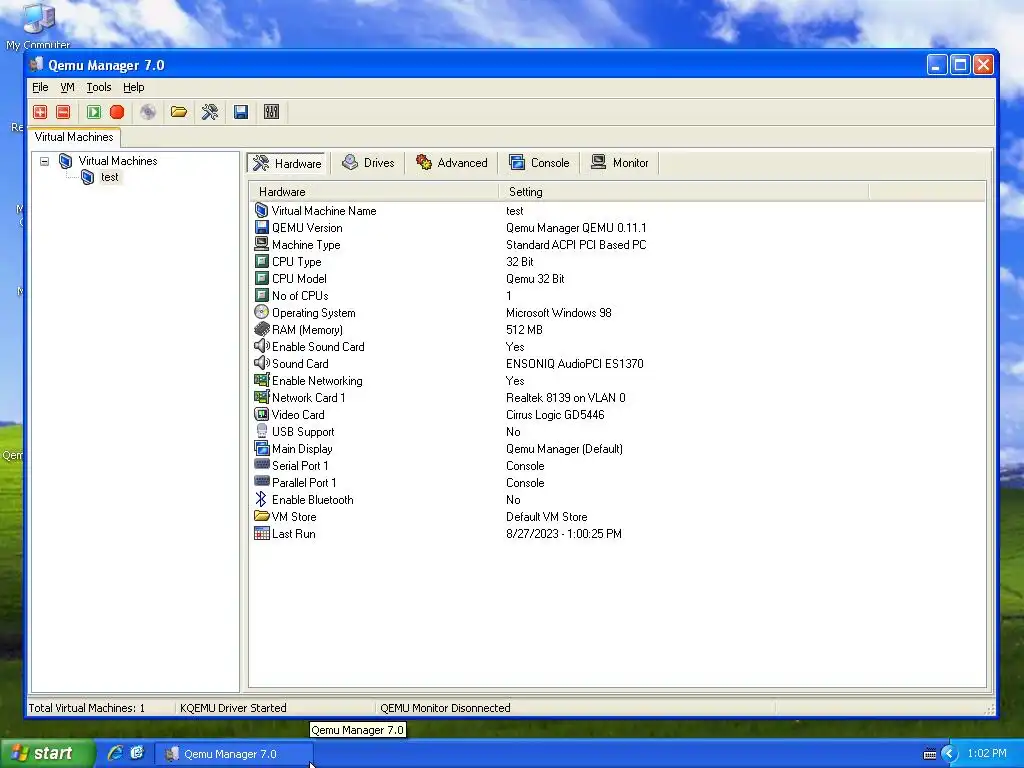Image resolution: width=1024 pixels, height=768 pixels.
Task: Click the second Quick Launch icon beside Internet Explorer
Action: [137, 753]
